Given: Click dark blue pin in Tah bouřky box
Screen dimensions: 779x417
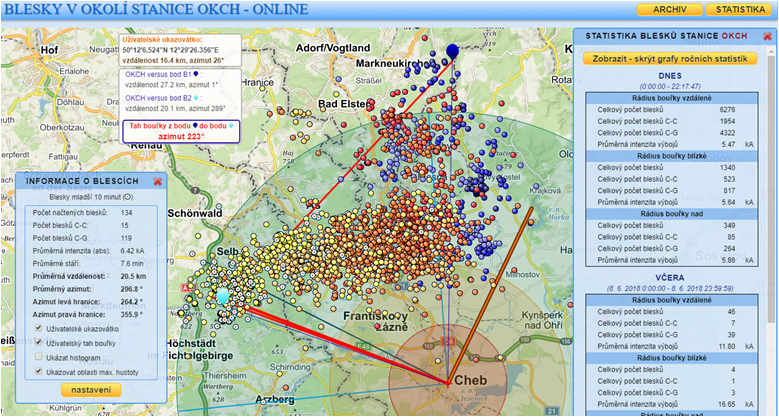Looking at the screenshot, I should 195,126.
